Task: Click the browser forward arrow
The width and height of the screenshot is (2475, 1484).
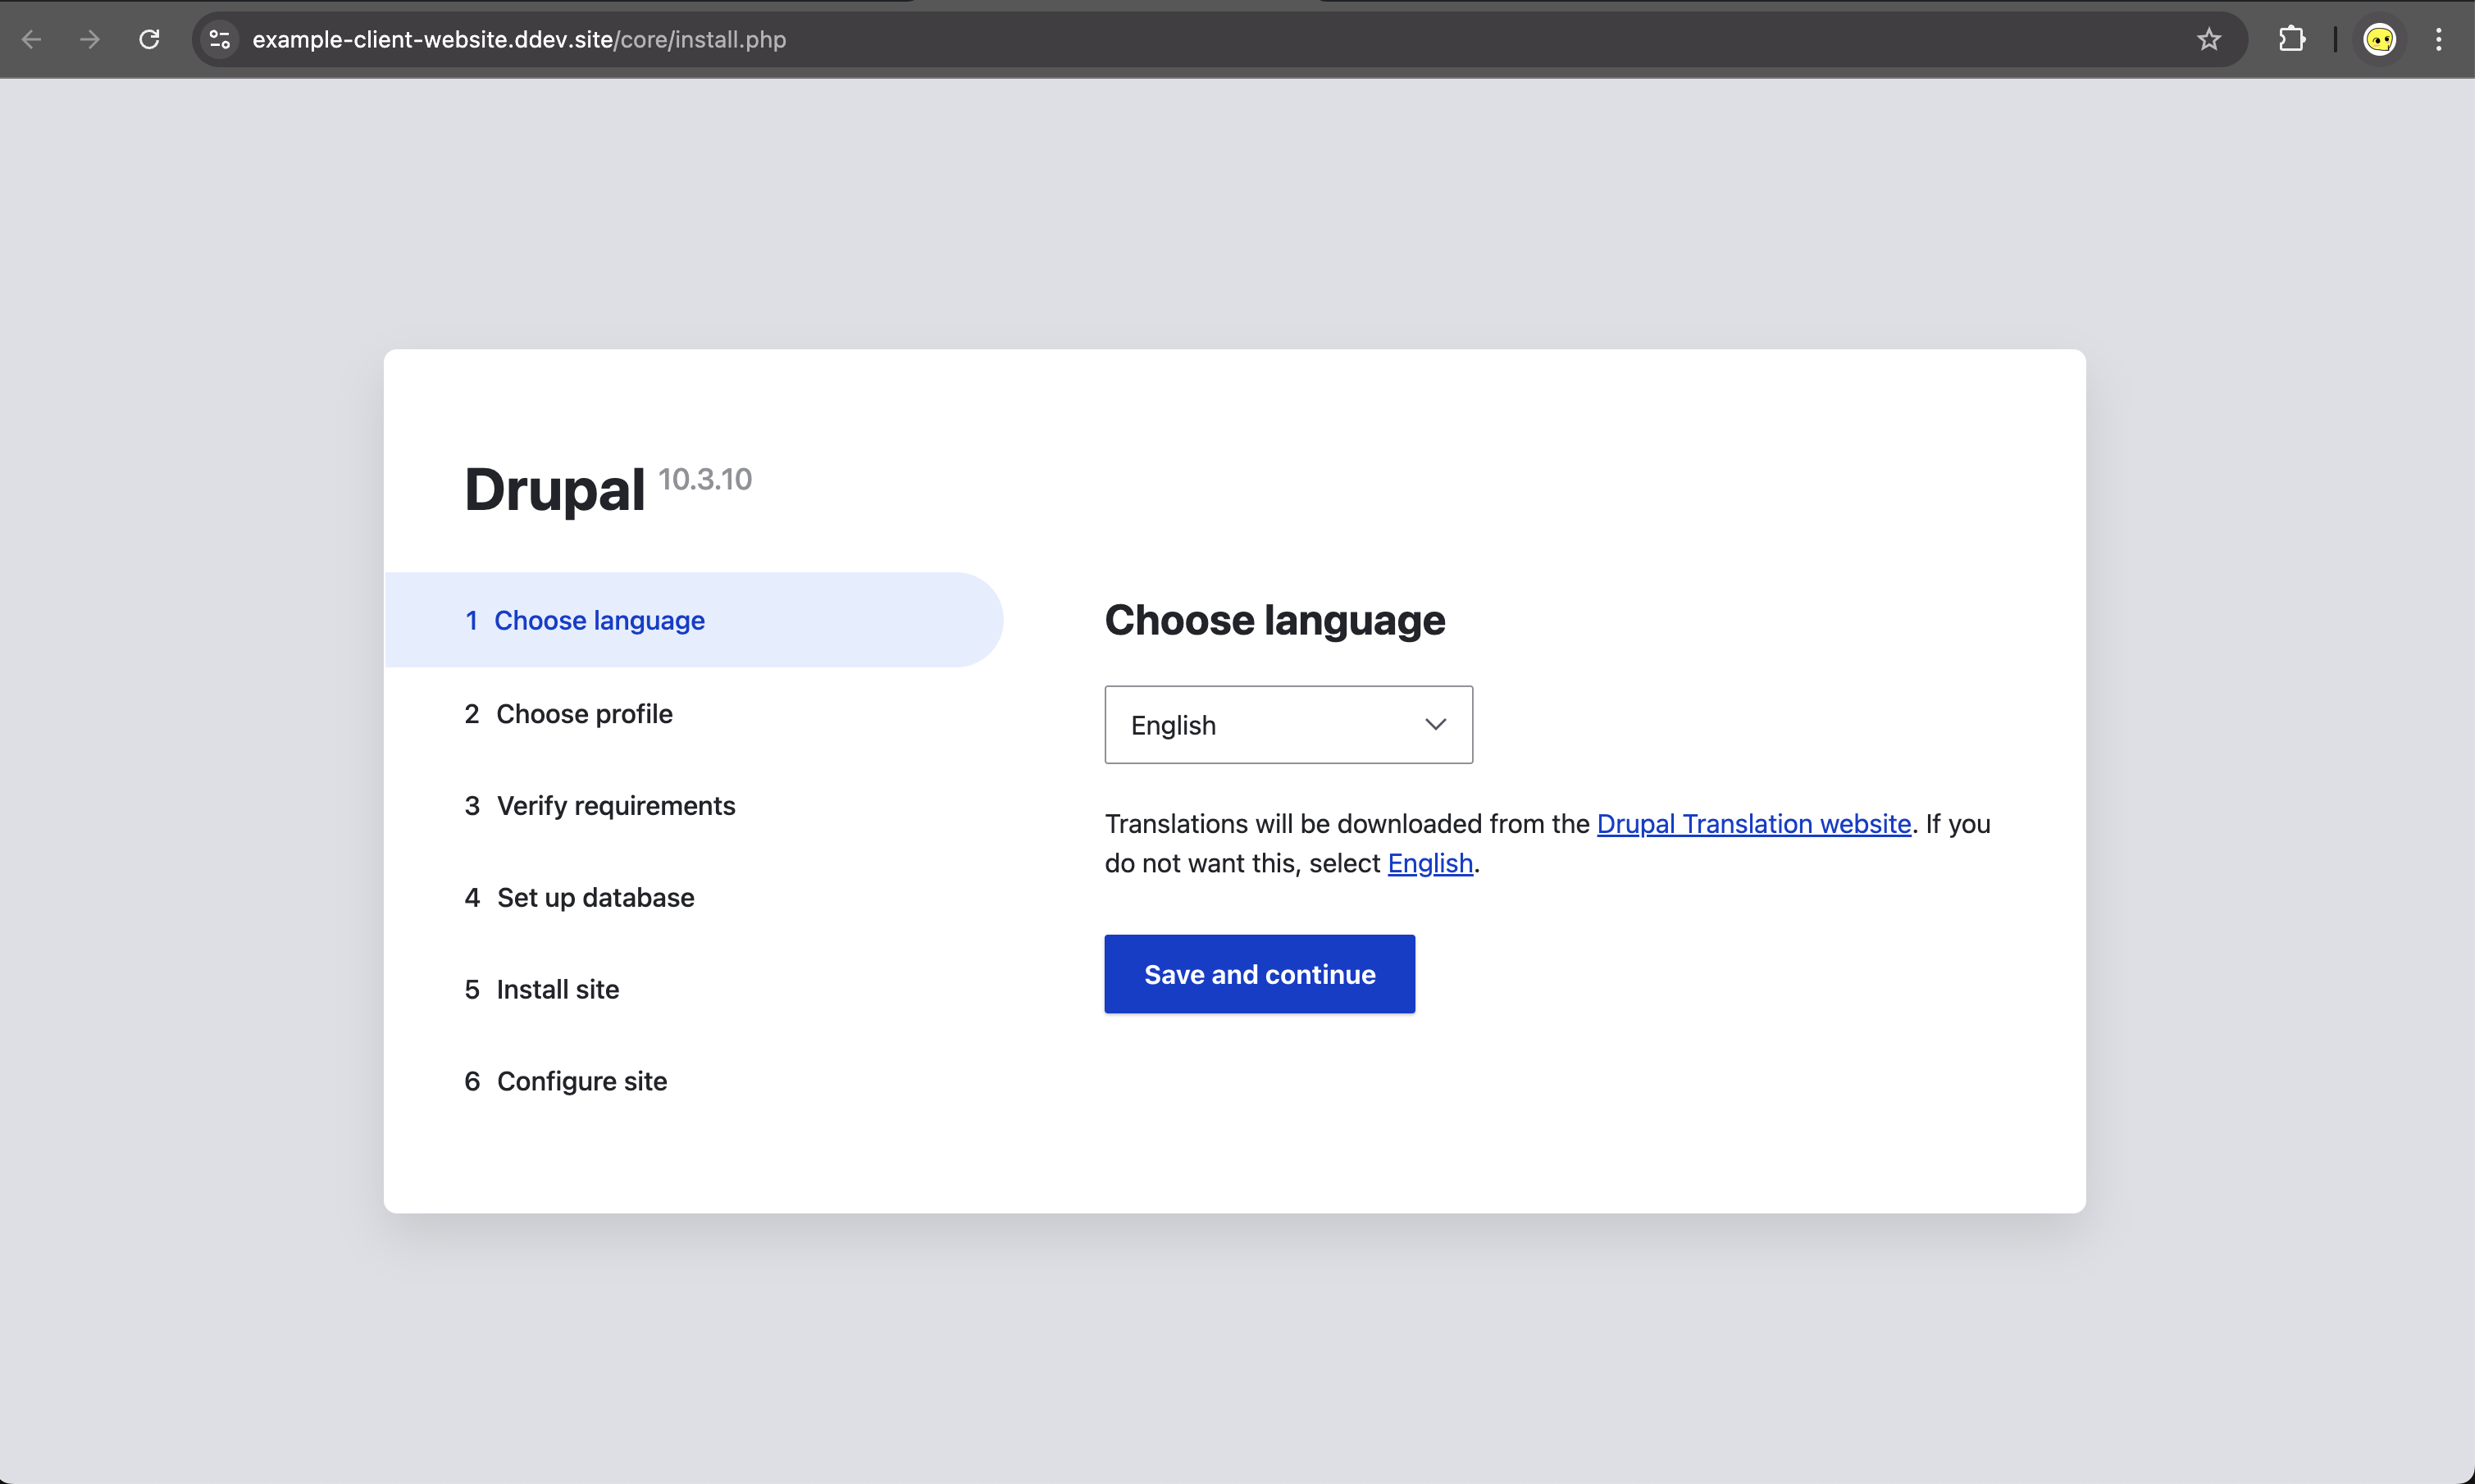Action: point(90,39)
